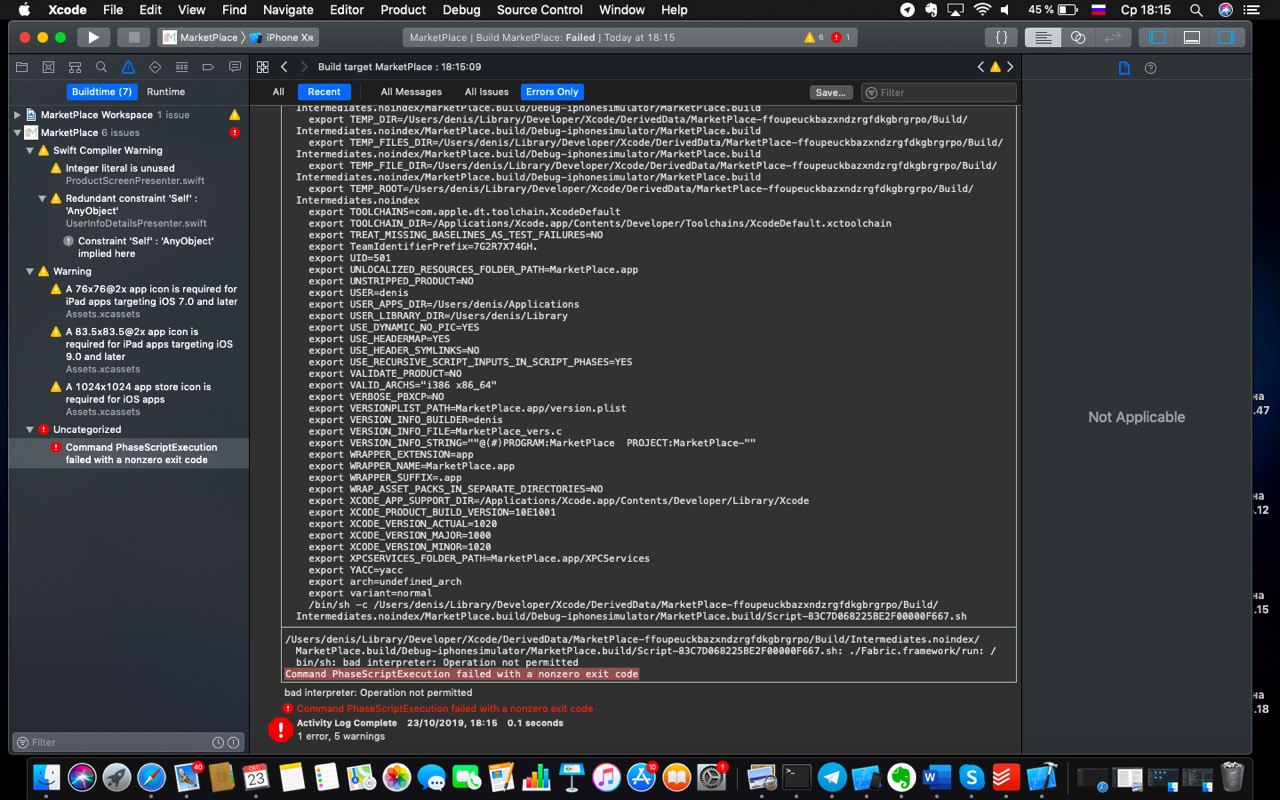The width and height of the screenshot is (1280, 800).
Task: Open the Debug menu
Action: (x=461, y=10)
